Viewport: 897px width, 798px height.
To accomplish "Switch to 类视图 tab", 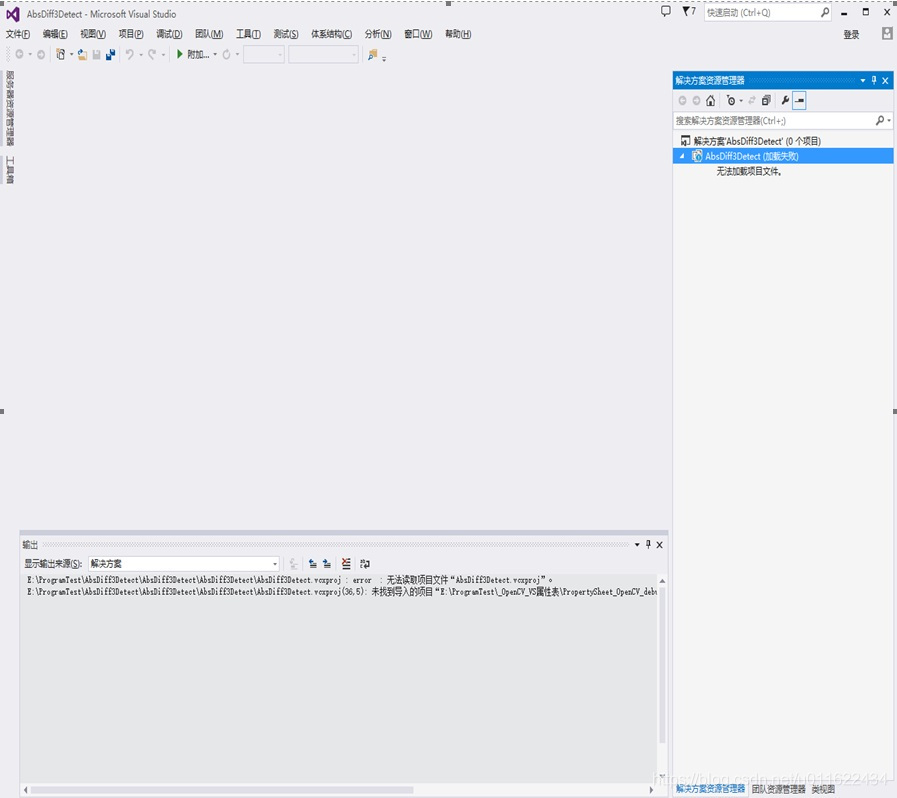I will [x=823, y=789].
